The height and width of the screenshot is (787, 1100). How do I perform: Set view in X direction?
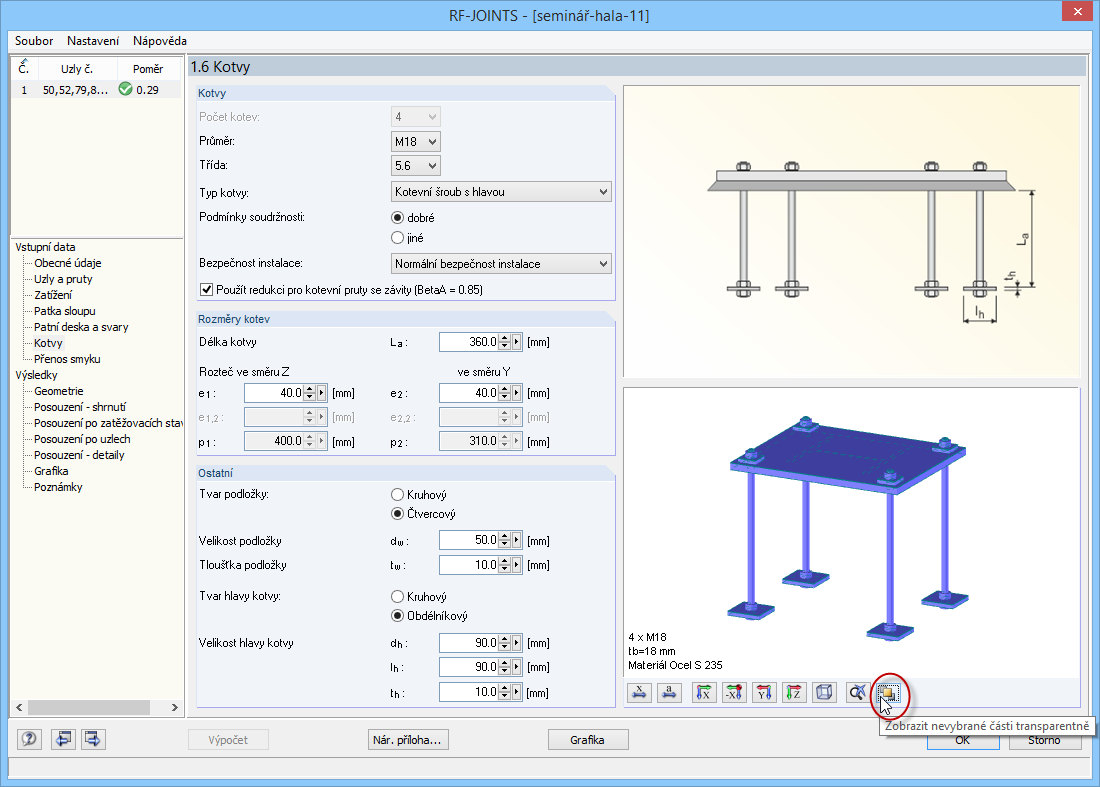click(x=704, y=693)
